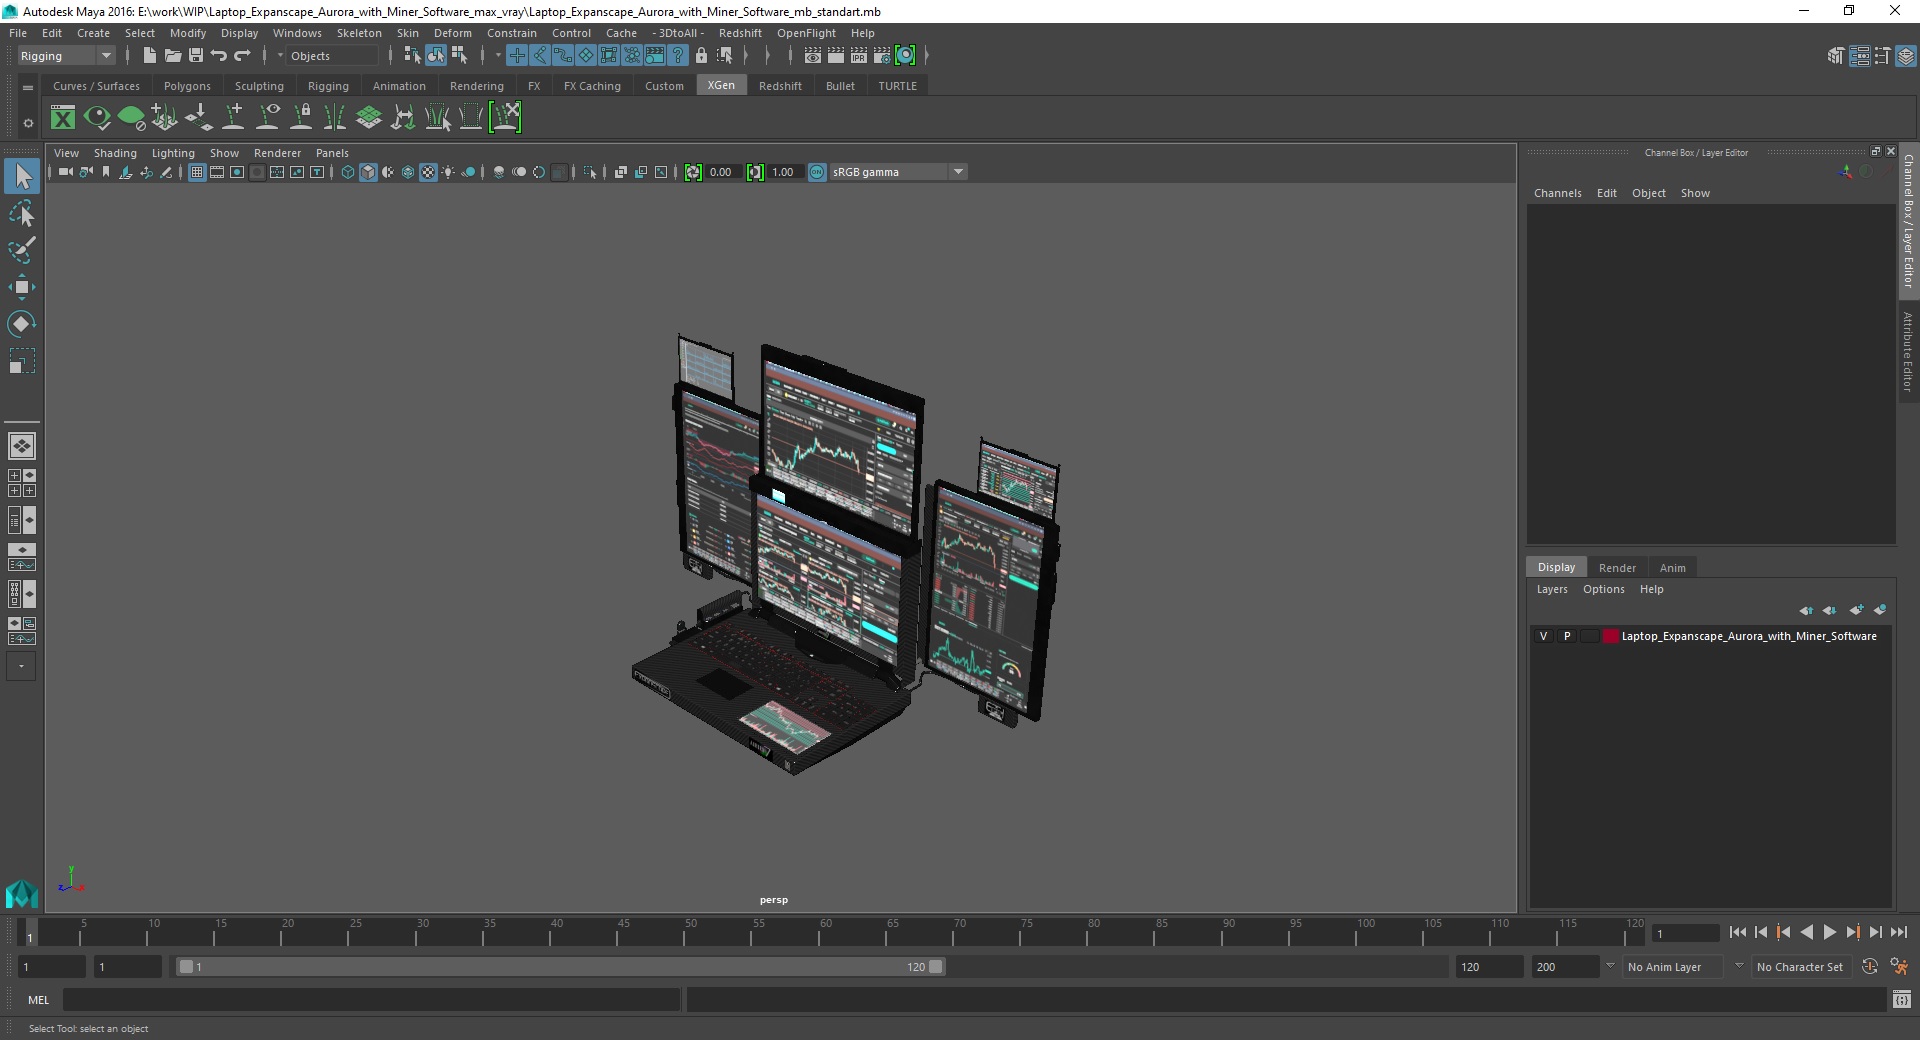Click the Open Scene folder icon
This screenshot has width=1920, height=1040.
[x=172, y=56]
